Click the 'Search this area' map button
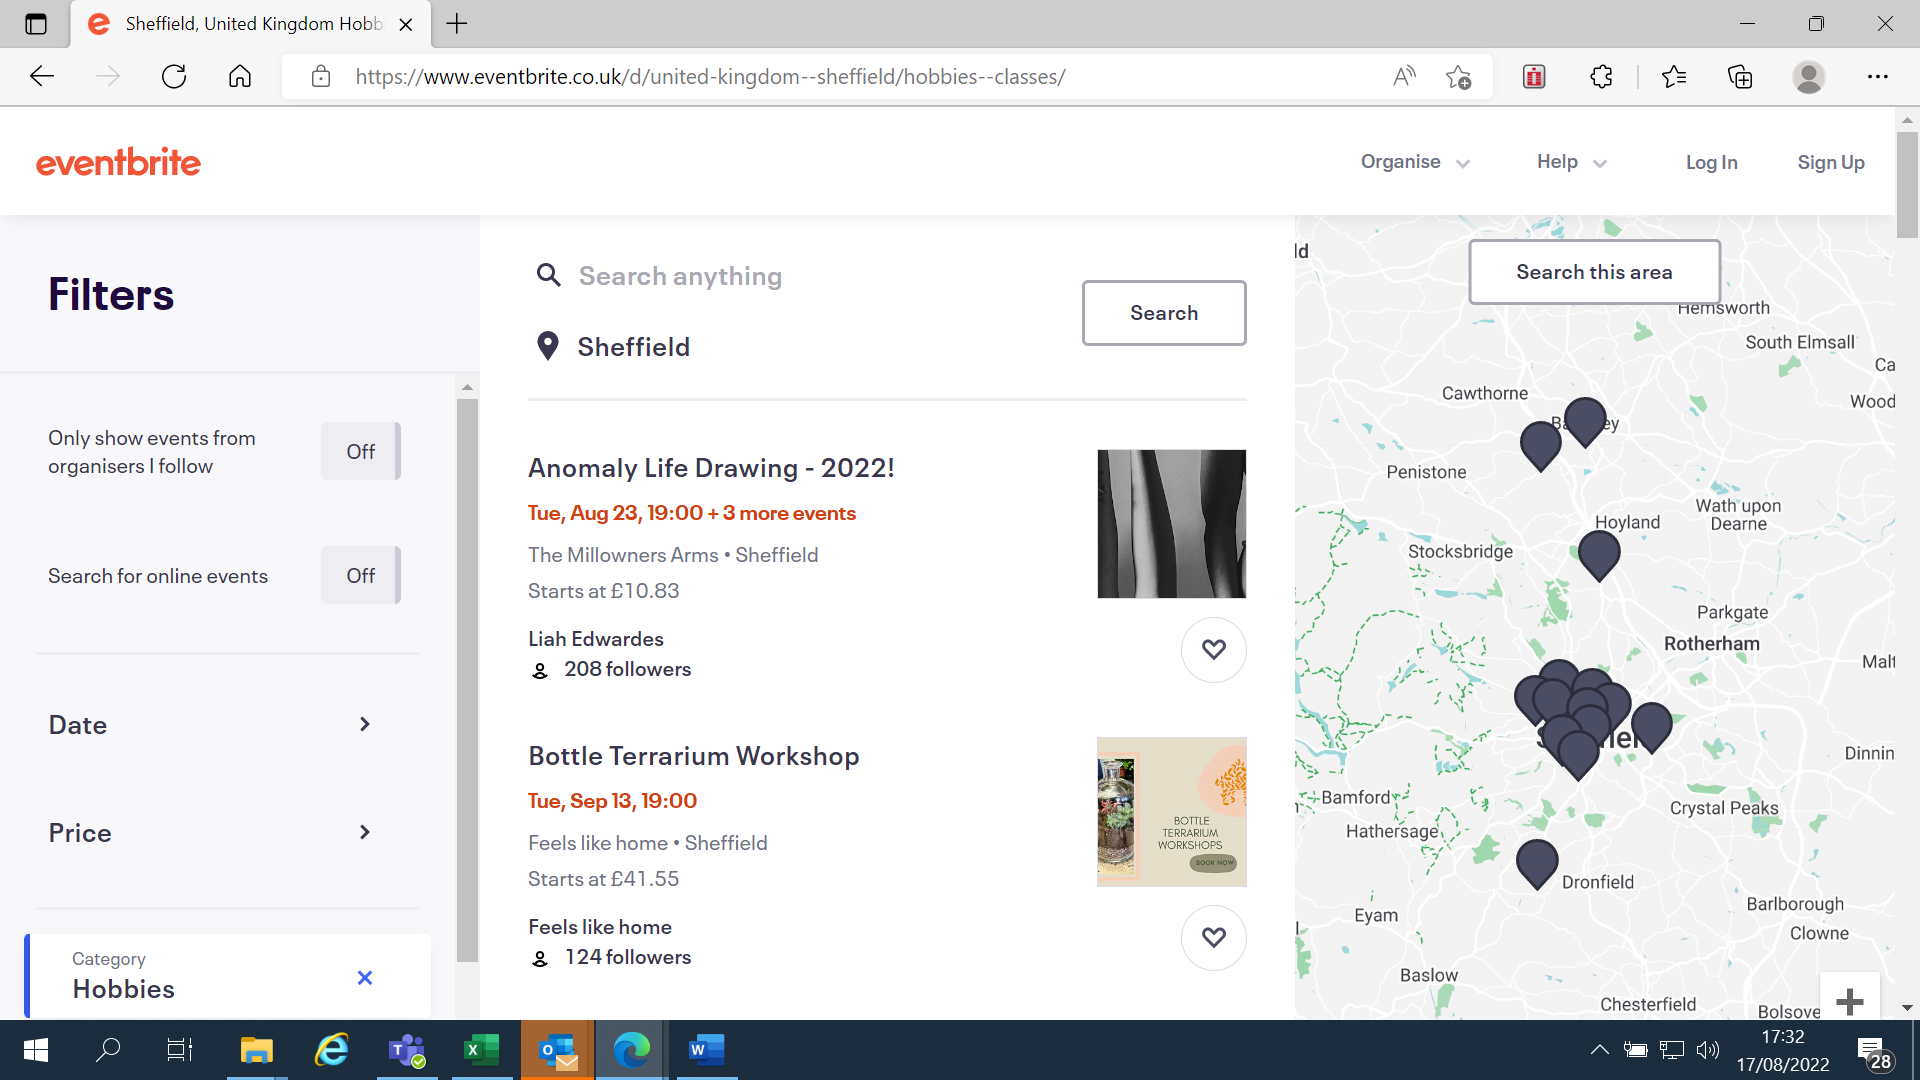 point(1593,270)
